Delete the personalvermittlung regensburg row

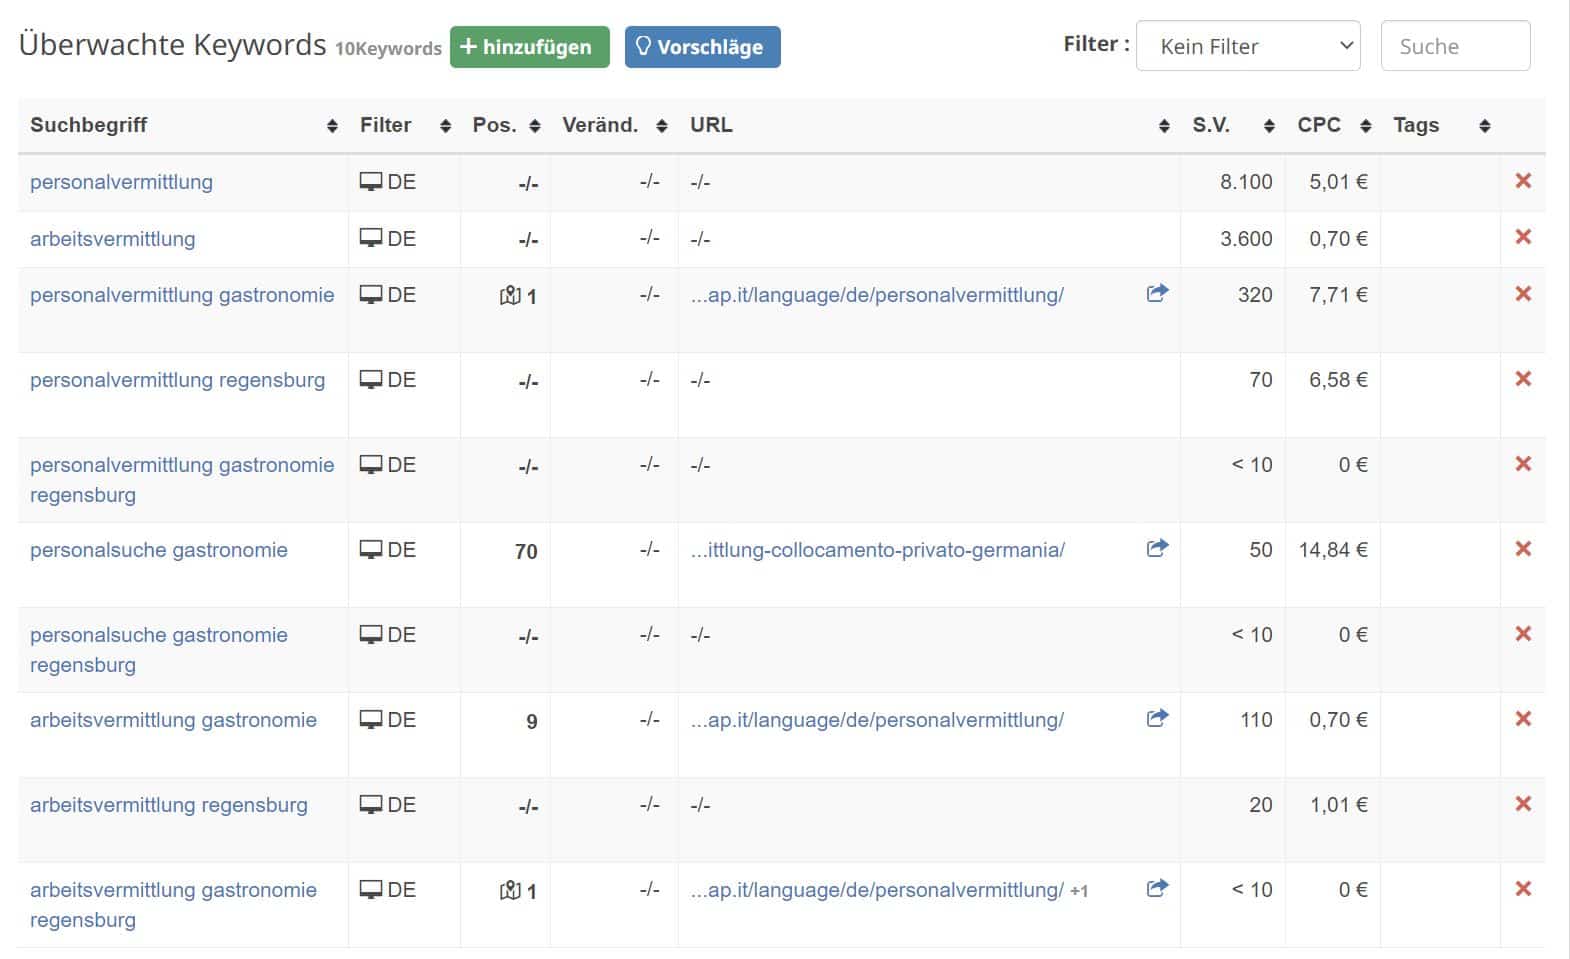pos(1523,379)
